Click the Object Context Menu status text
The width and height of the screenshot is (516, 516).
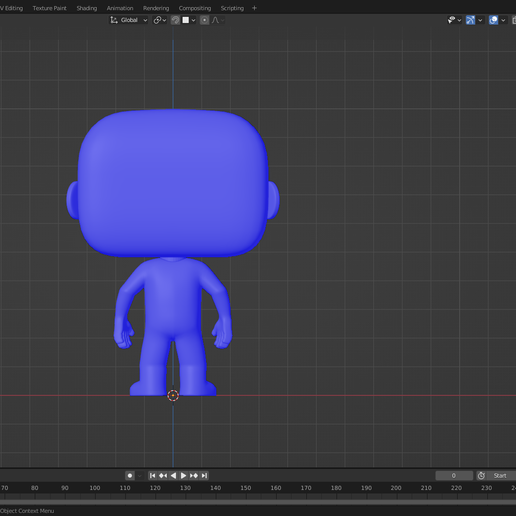point(27,511)
